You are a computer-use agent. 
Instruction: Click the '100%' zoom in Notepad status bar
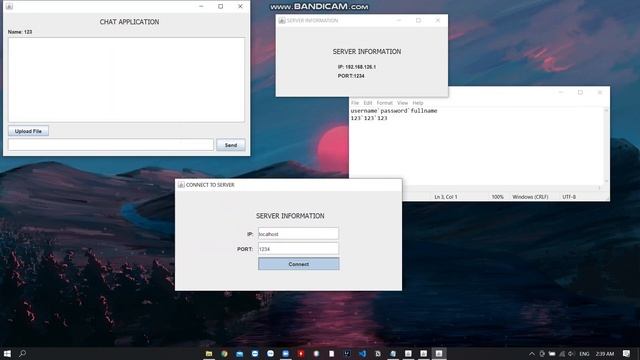(498, 197)
